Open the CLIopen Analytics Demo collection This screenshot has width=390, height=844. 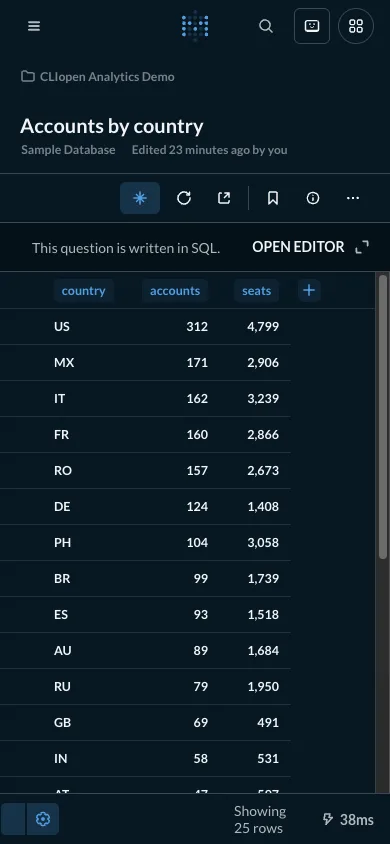click(x=97, y=76)
